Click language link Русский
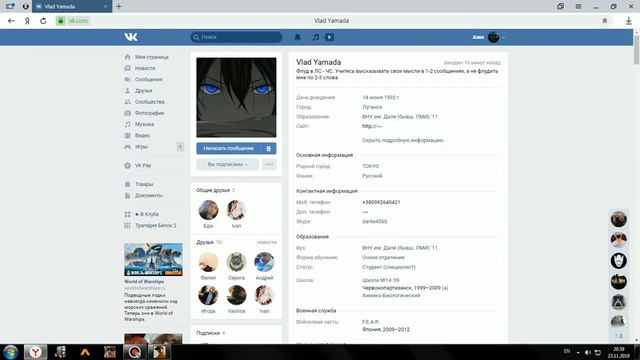The height and width of the screenshot is (360, 640). (x=372, y=176)
